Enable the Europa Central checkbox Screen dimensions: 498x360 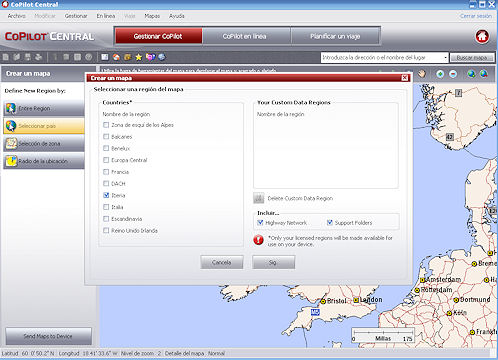106,160
